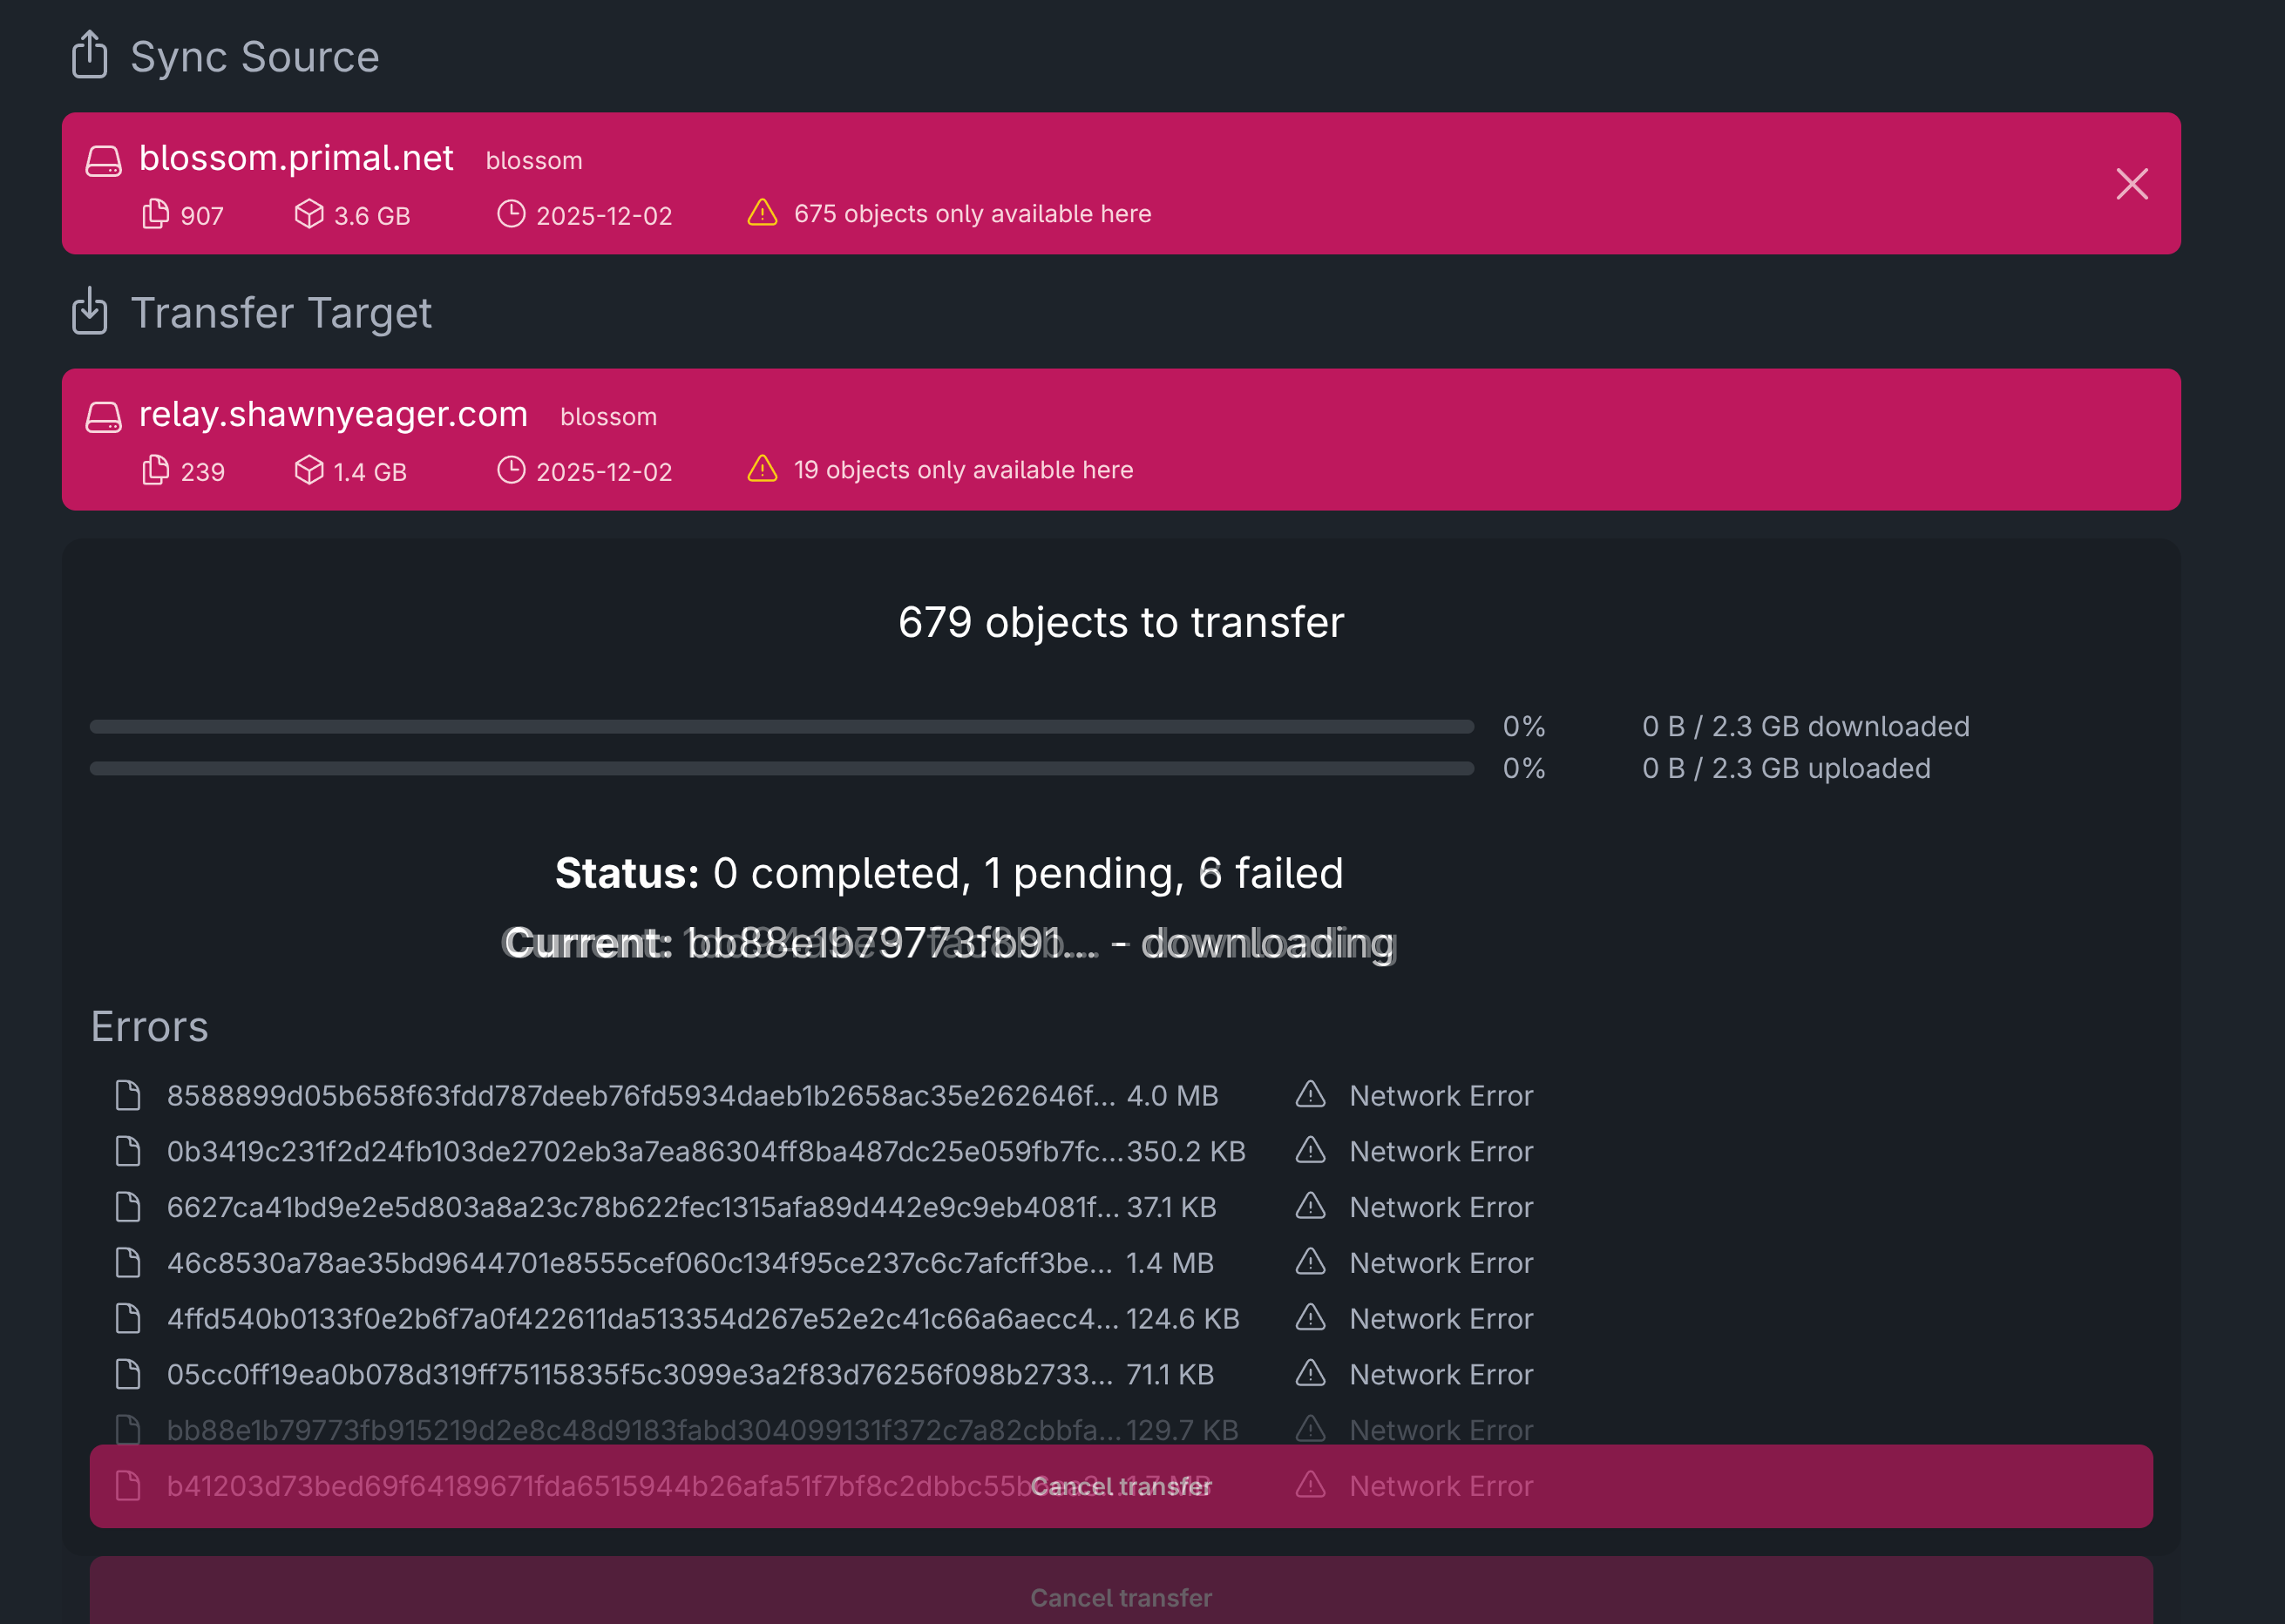Click the 907 files count icon

coord(155,214)
